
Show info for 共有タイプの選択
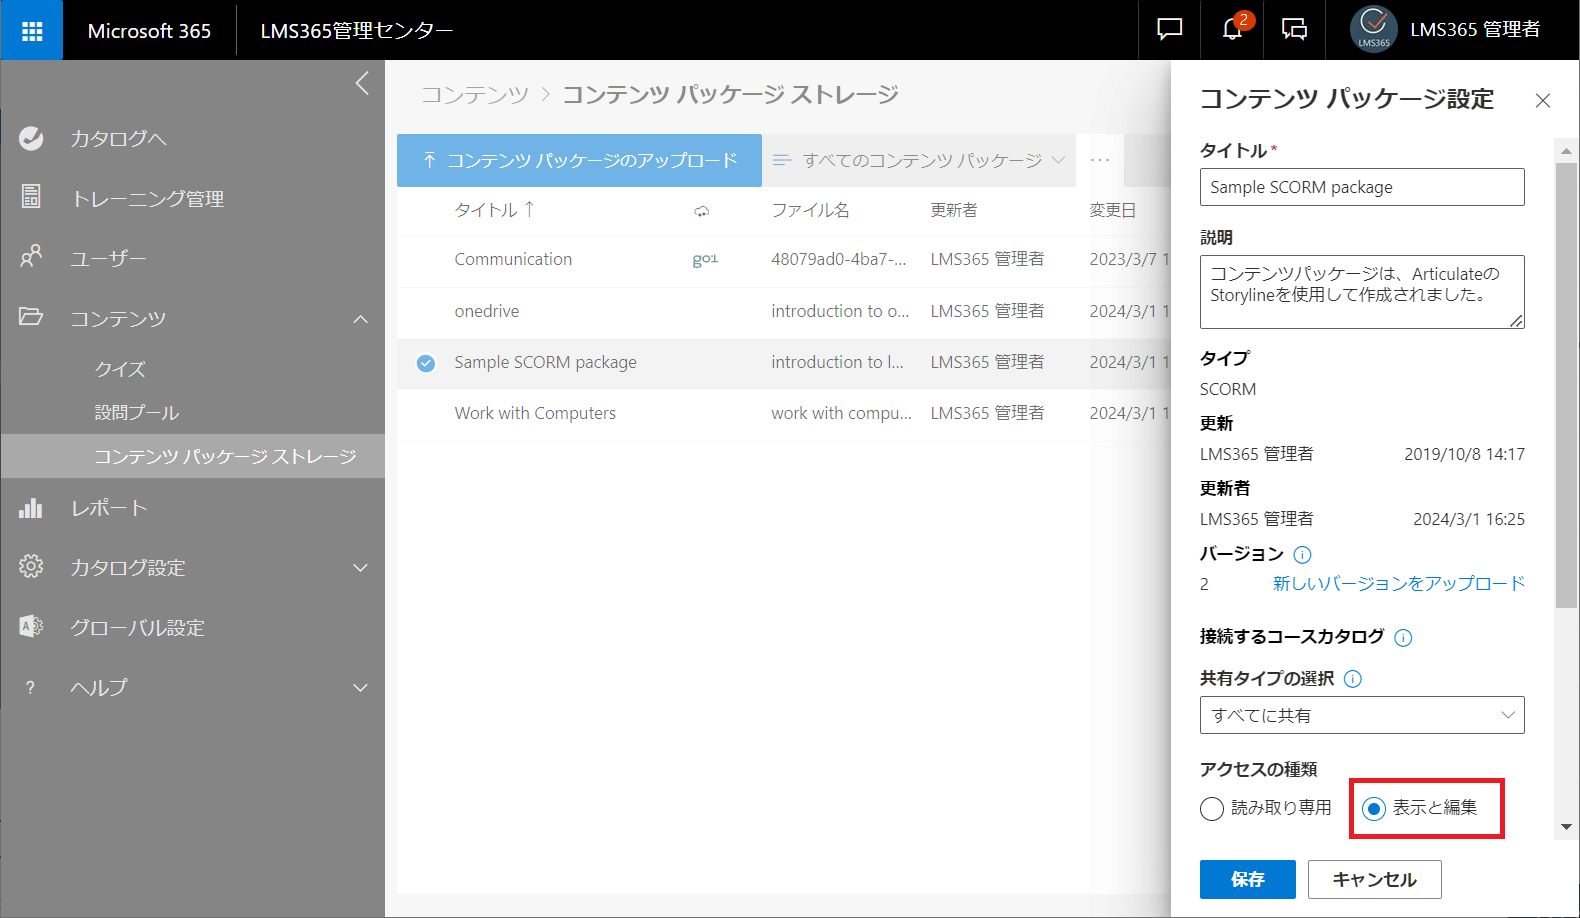(x=1353, y=679)
